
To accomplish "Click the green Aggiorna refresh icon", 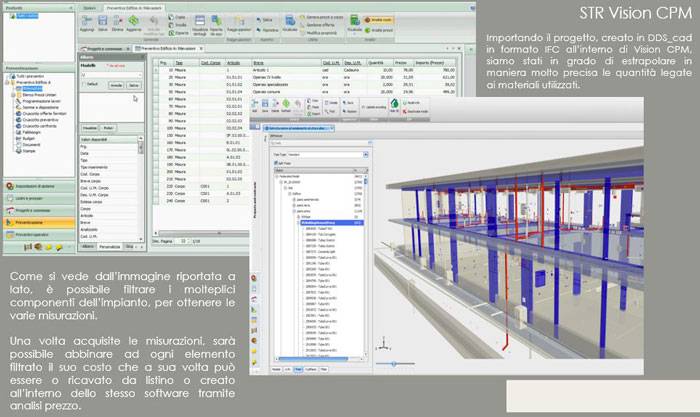I will (x=133, y=21).
